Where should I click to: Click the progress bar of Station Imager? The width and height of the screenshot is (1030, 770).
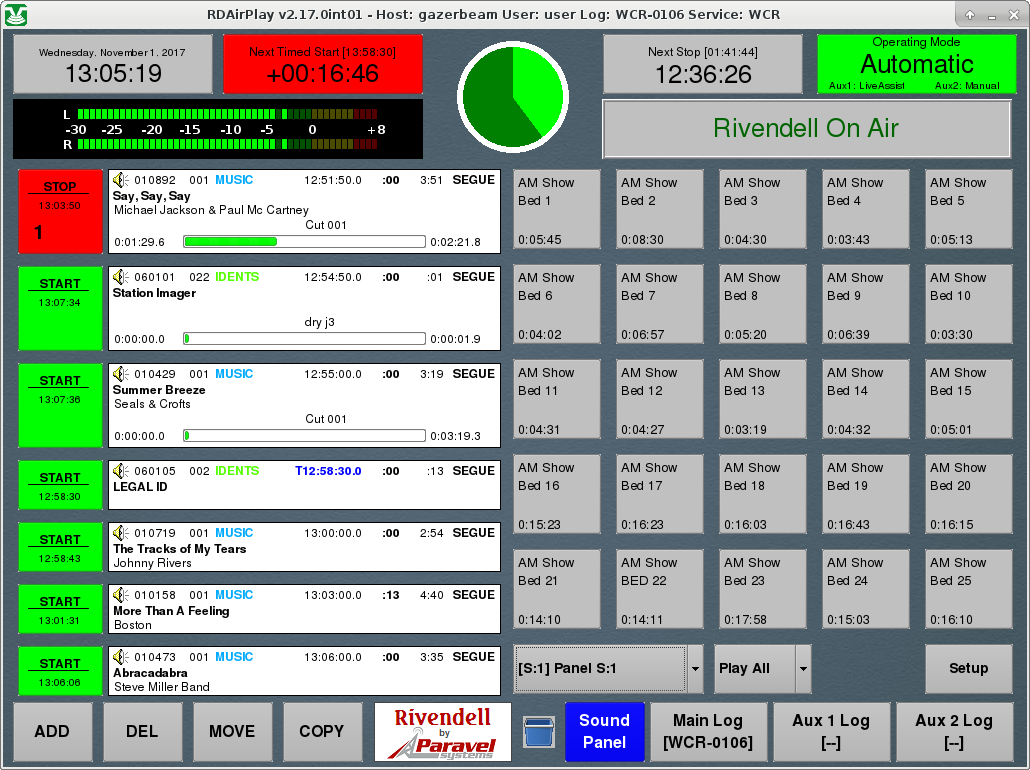(x=303, y=338)
